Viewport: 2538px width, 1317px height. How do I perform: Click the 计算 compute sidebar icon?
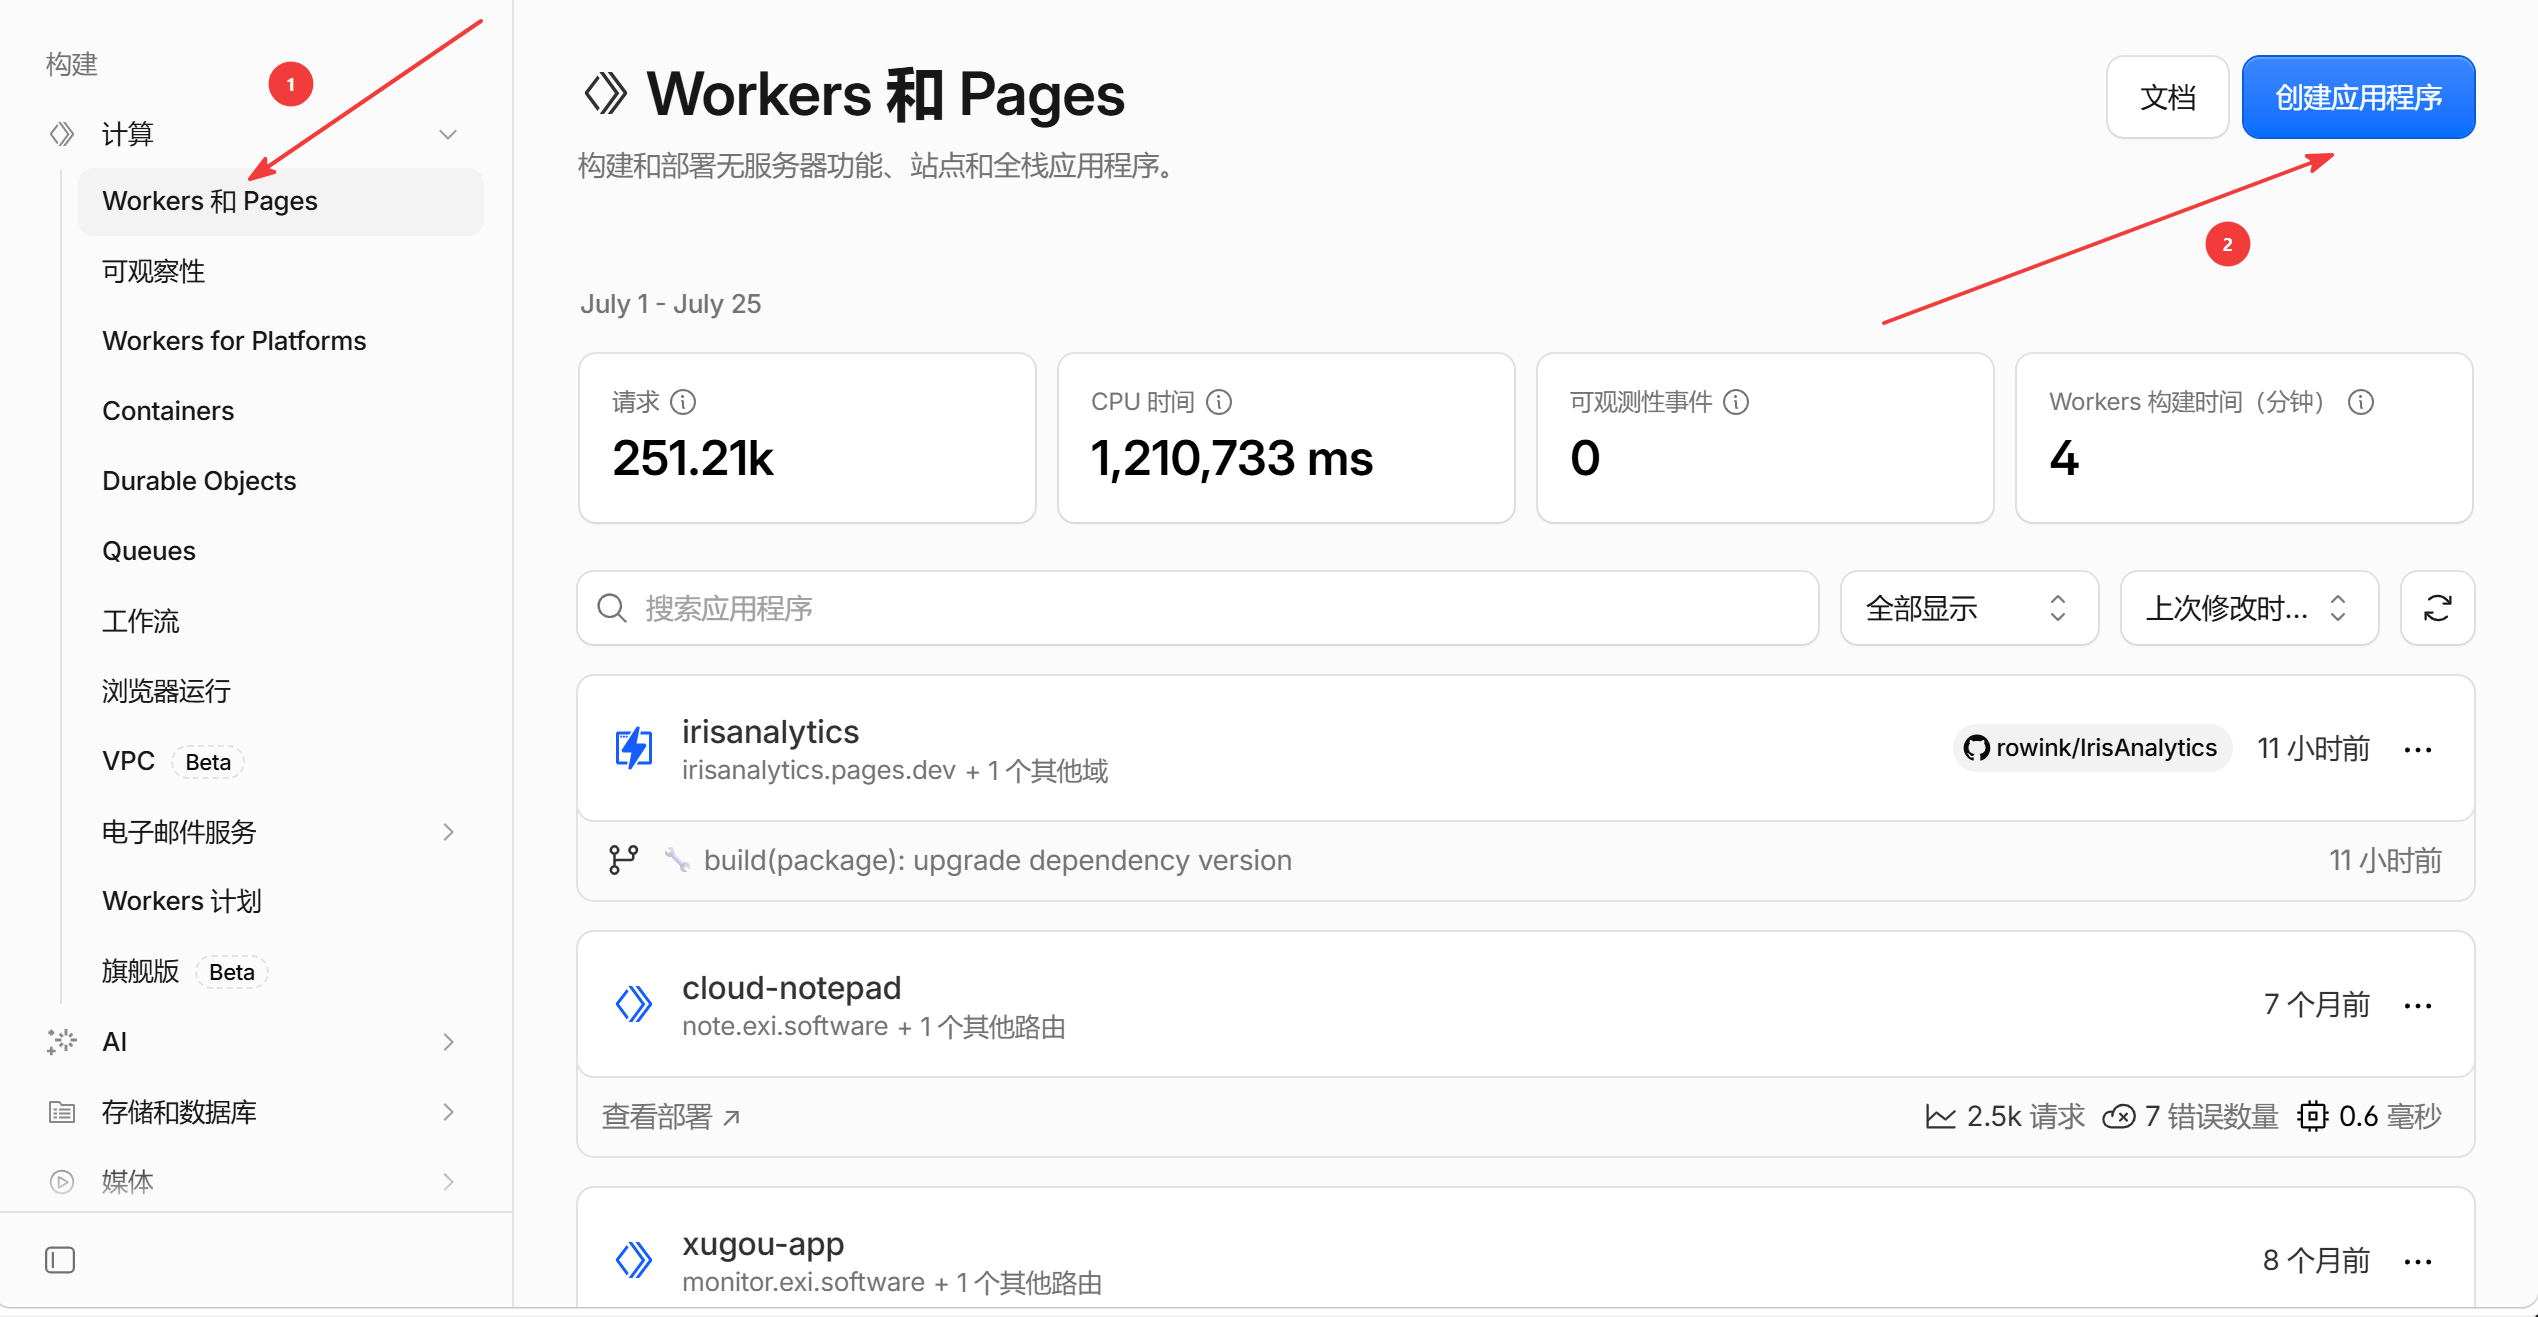tap(62, 134)
